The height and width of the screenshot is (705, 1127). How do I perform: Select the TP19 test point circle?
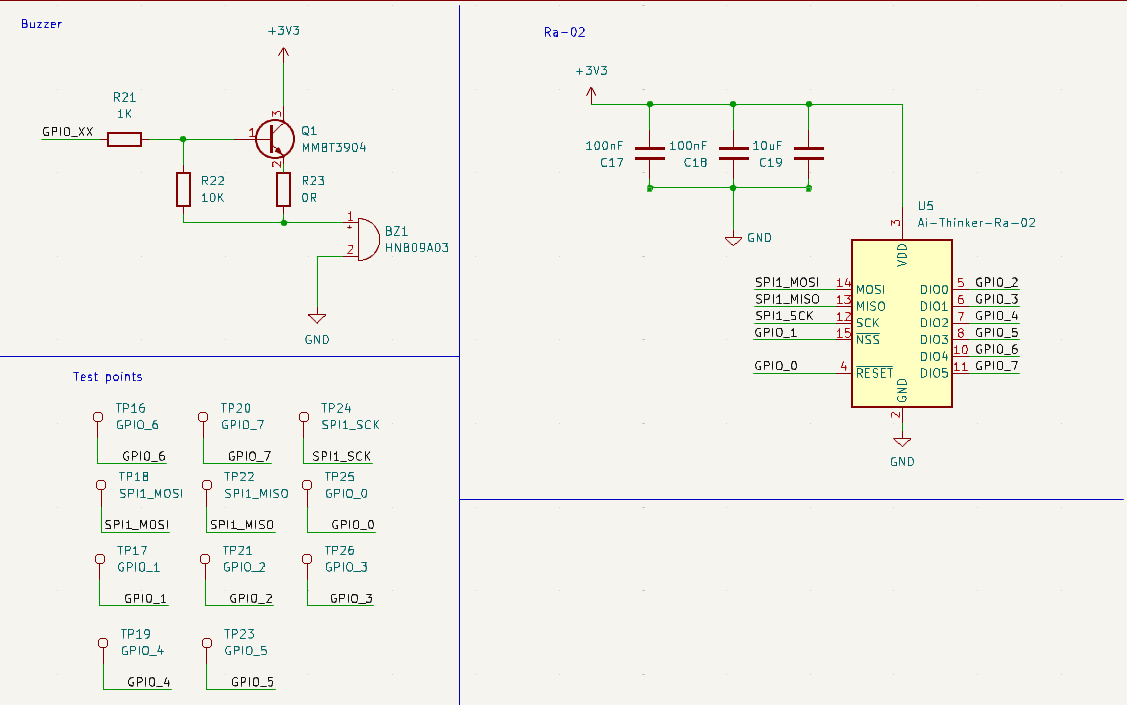104,643
